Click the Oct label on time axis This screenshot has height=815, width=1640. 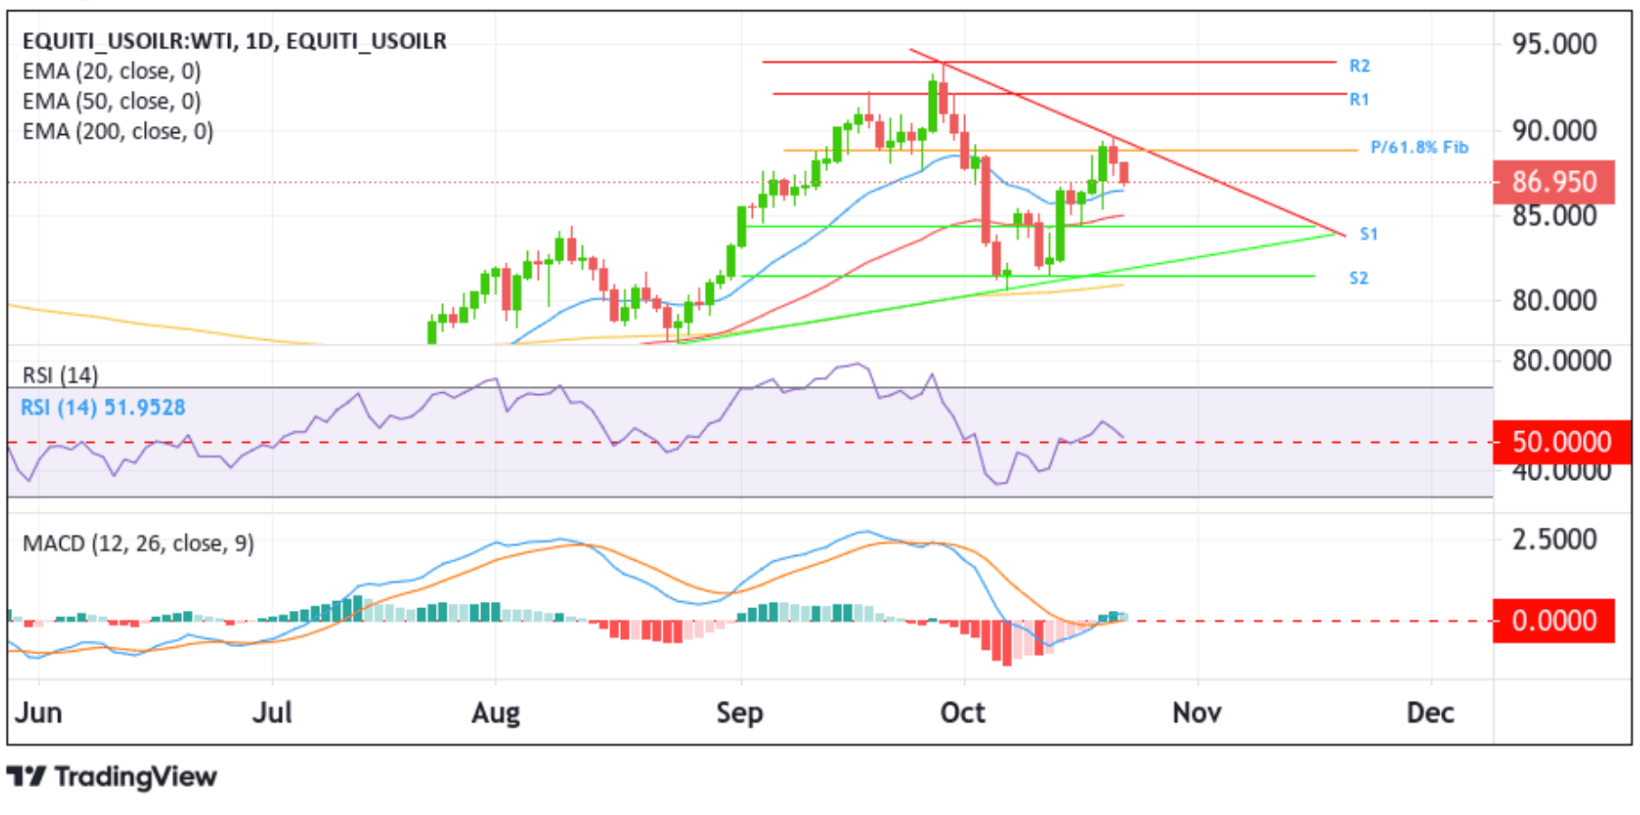(x=963, y=712)
